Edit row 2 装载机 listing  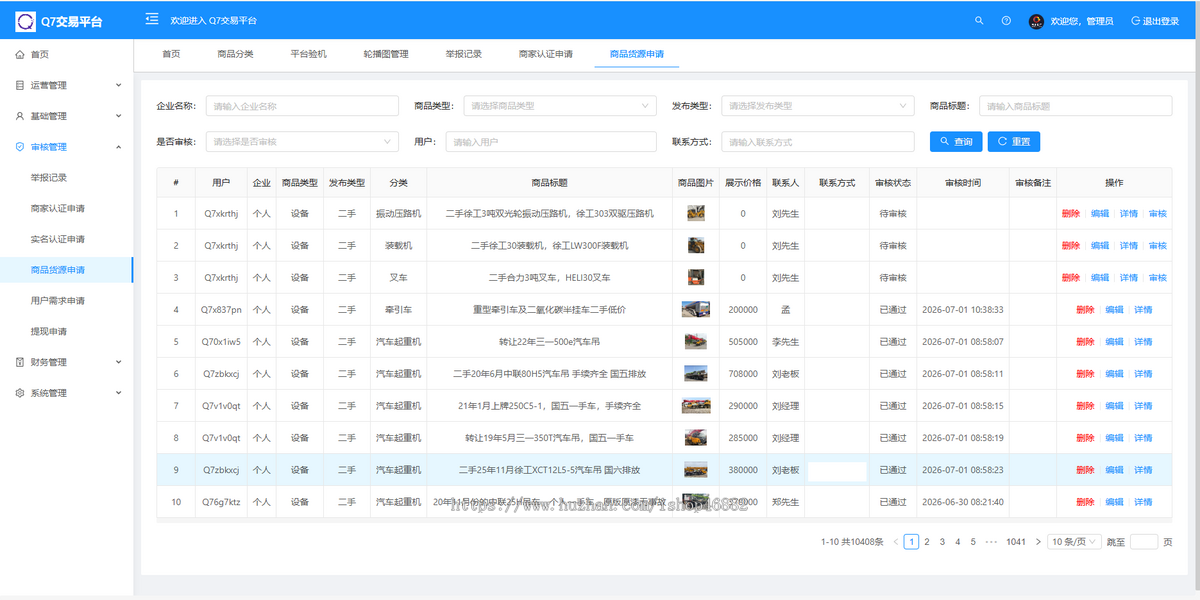[x=1100, y=246]
